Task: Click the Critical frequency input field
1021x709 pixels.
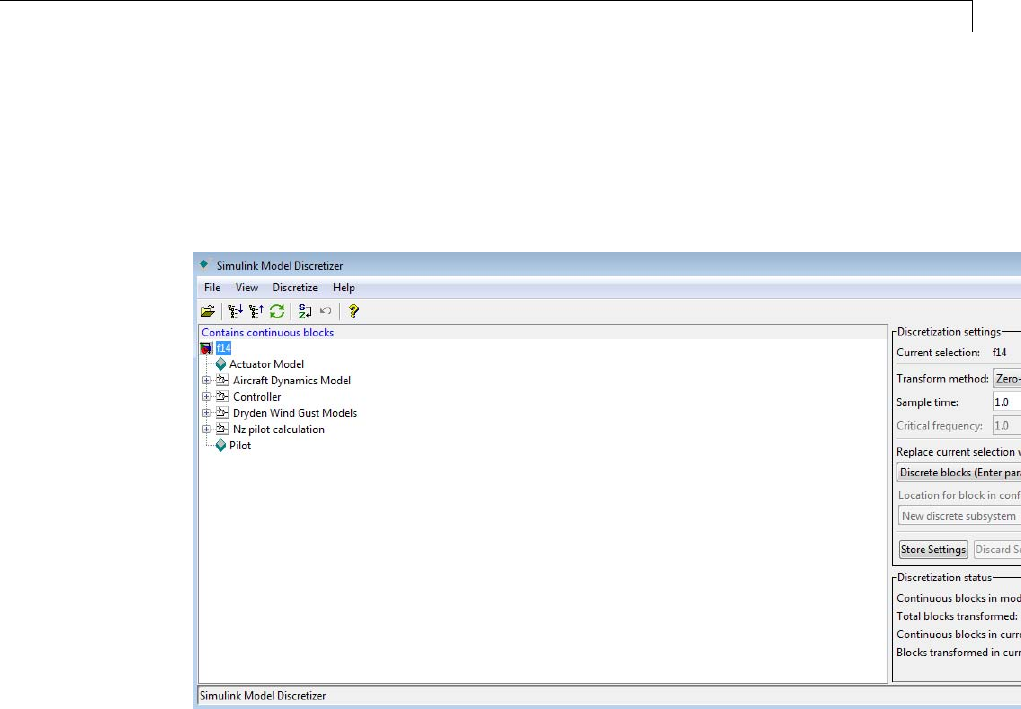Action: tap(1007, 426)
